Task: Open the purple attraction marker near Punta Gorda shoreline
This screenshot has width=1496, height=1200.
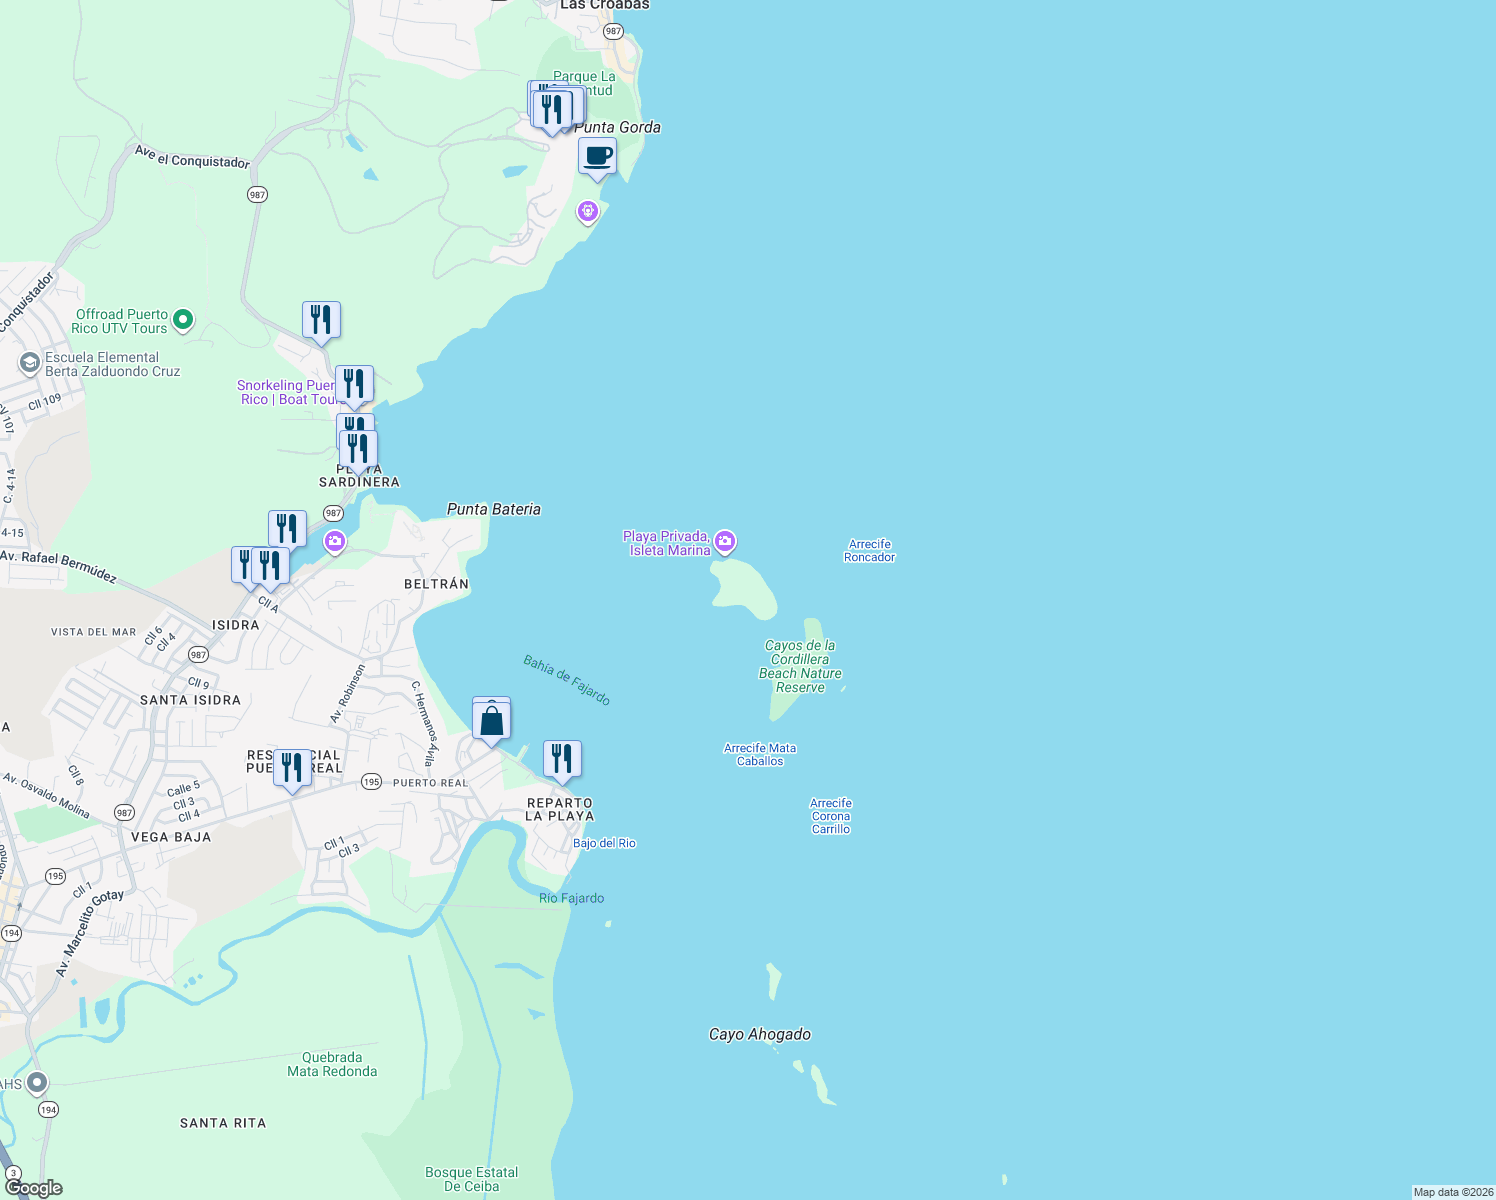Action: [x=587, y=211]
